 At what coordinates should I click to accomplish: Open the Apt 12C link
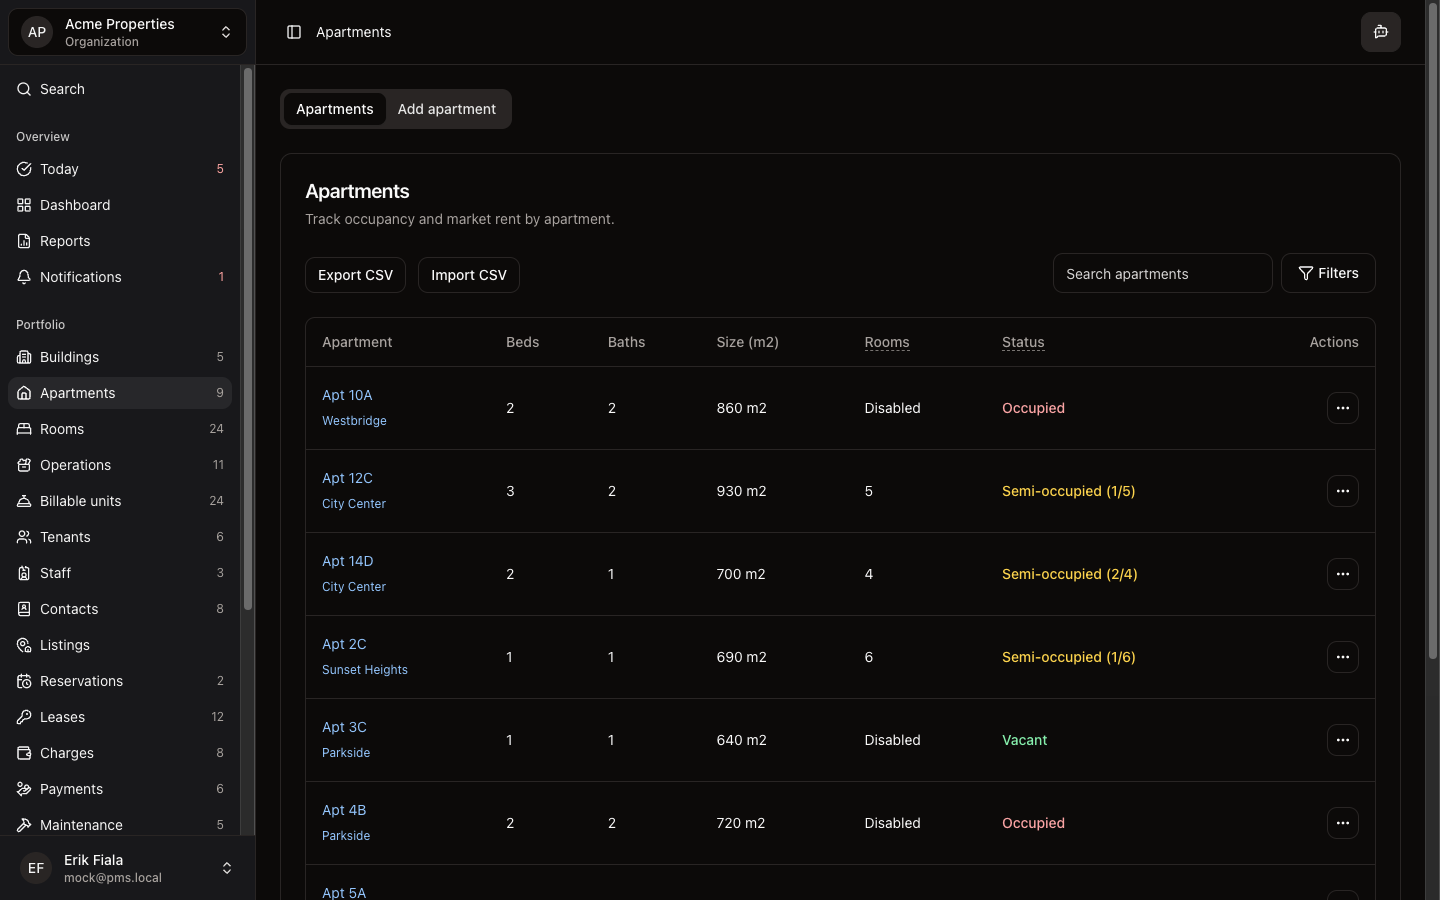click(x=347, y=478)
